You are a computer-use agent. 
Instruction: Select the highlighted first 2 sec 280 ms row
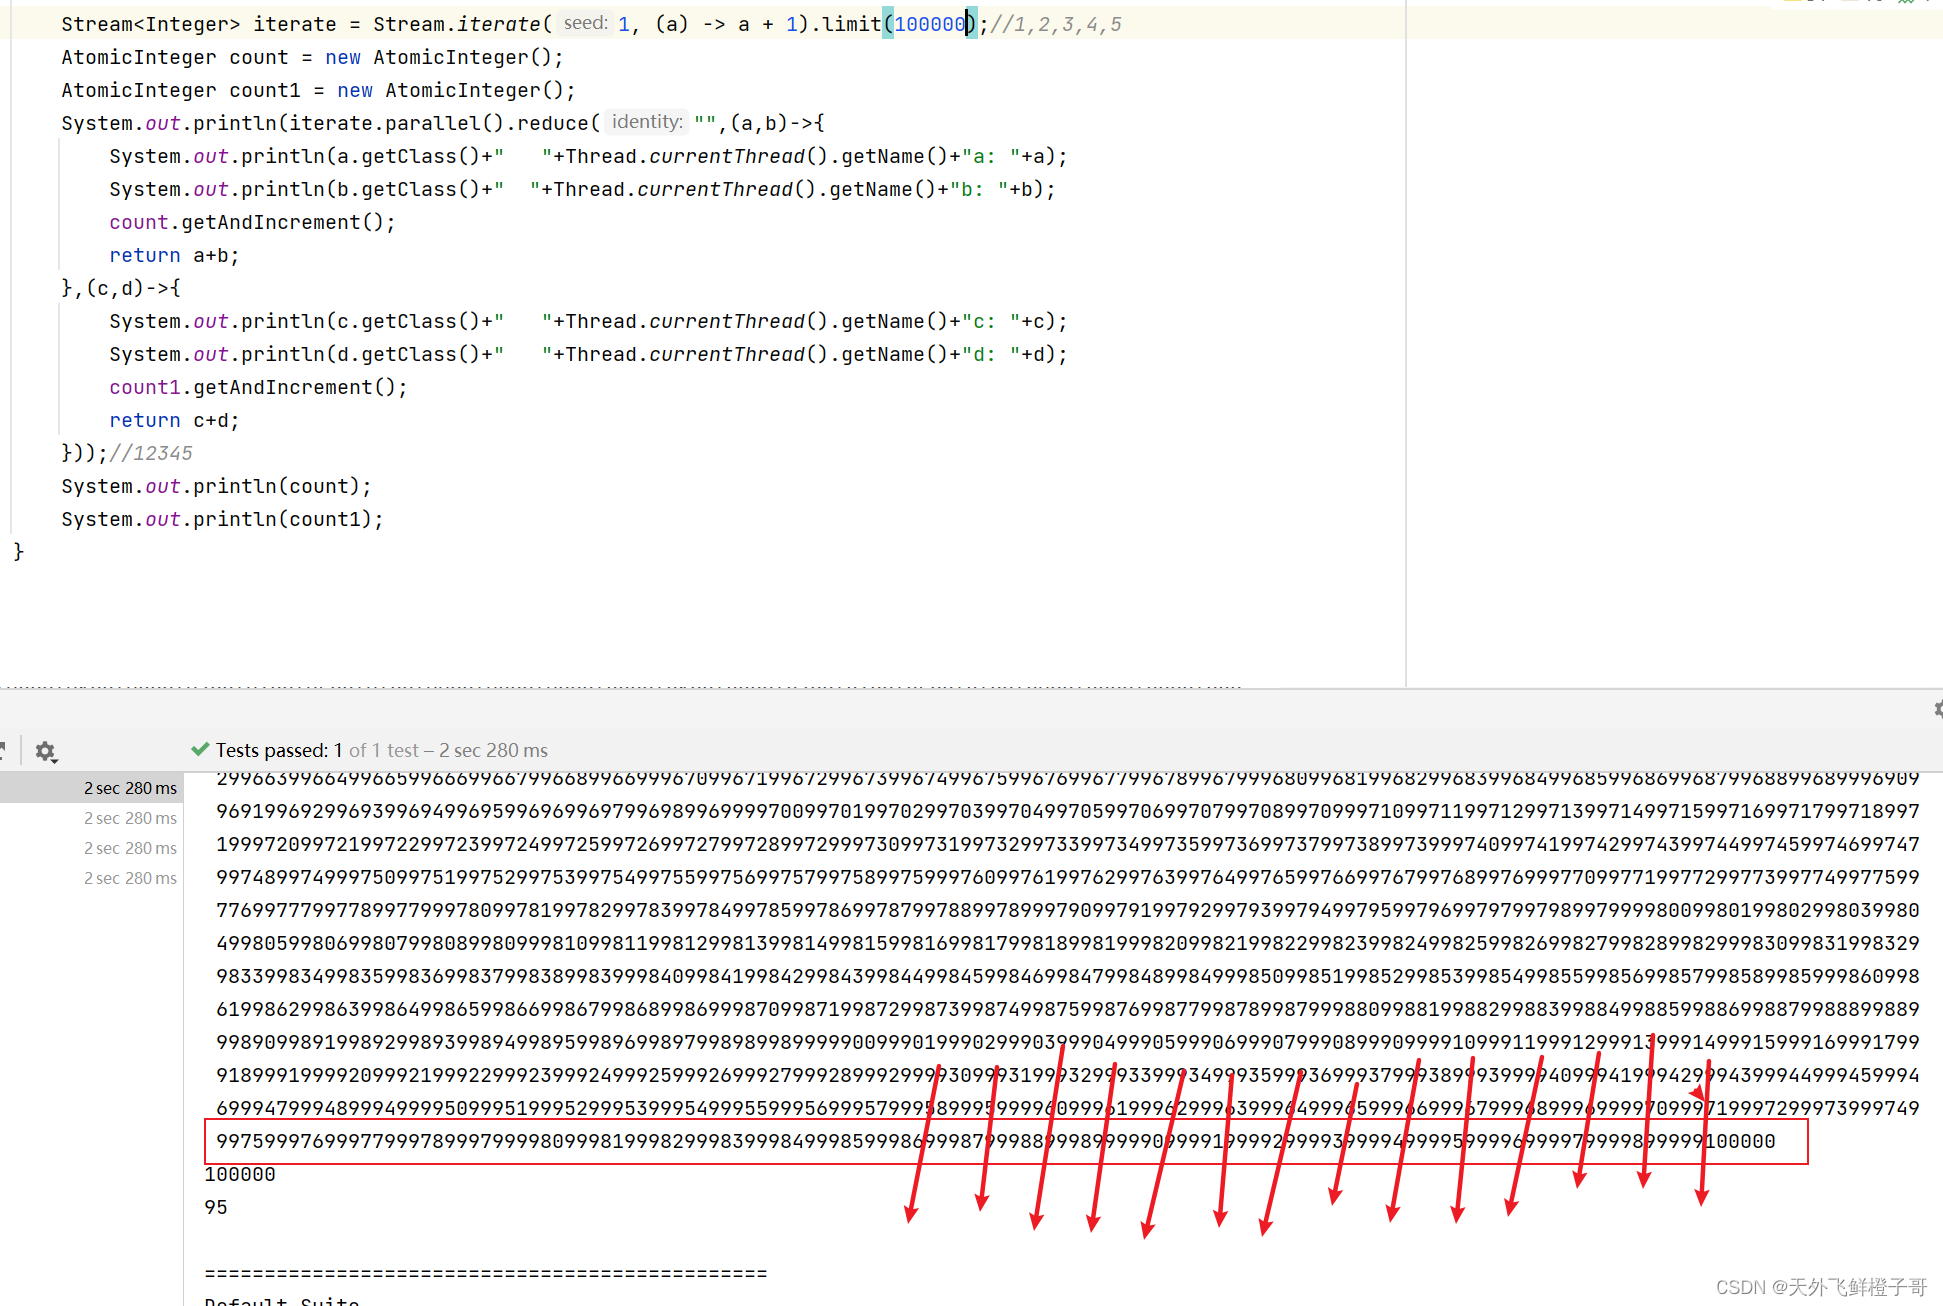130,788
